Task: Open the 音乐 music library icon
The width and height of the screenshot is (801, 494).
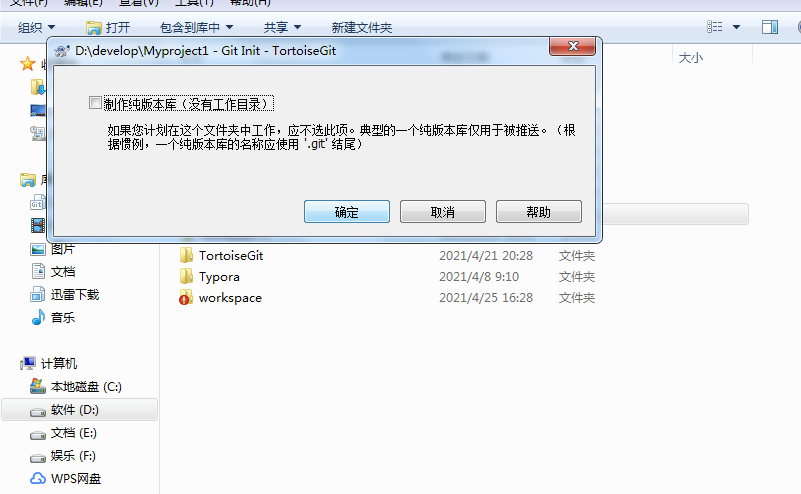Action: [38, 317]
